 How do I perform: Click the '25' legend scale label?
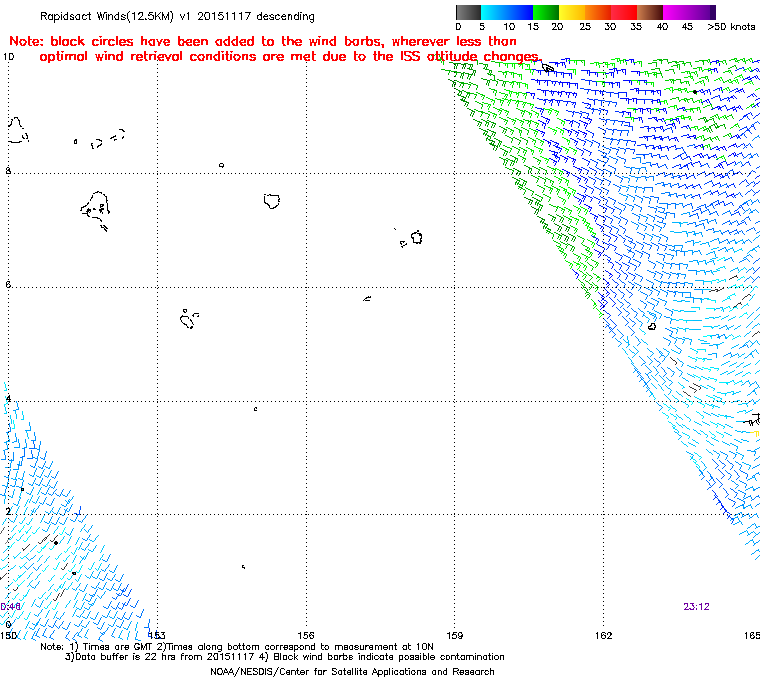click(585, 27)
